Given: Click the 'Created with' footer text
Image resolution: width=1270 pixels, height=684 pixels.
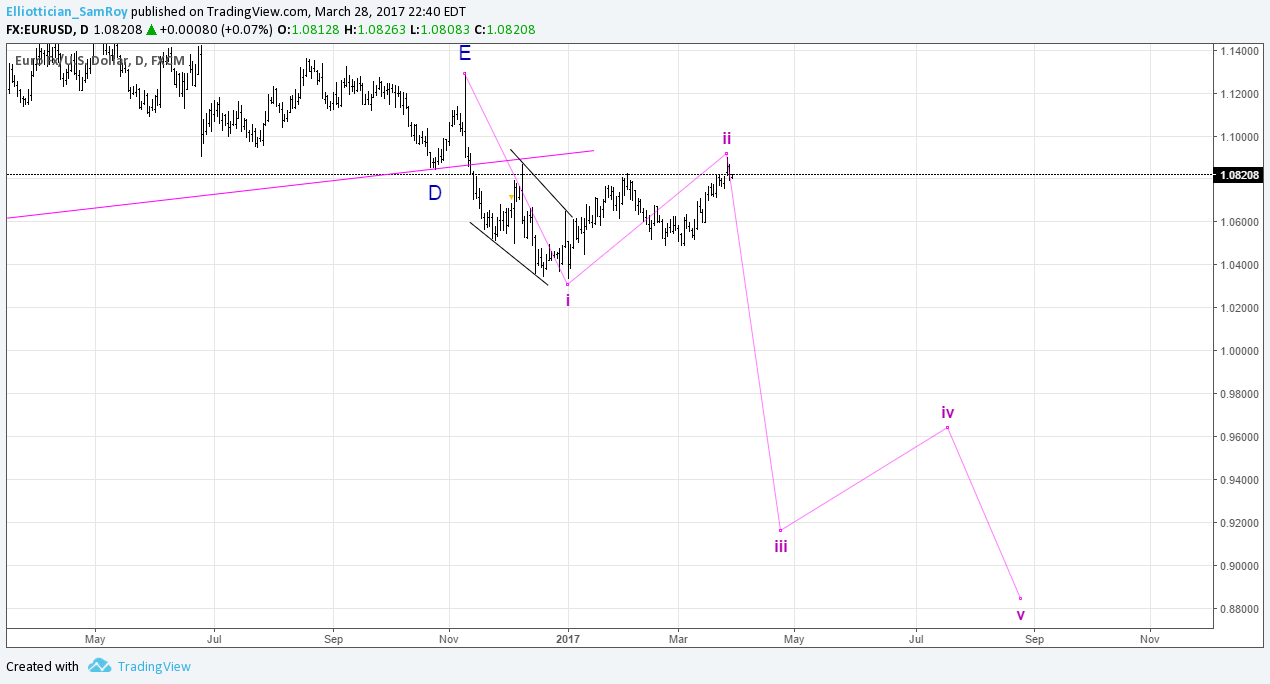Looking at the screenshot, I should click(x=42, y=666).
